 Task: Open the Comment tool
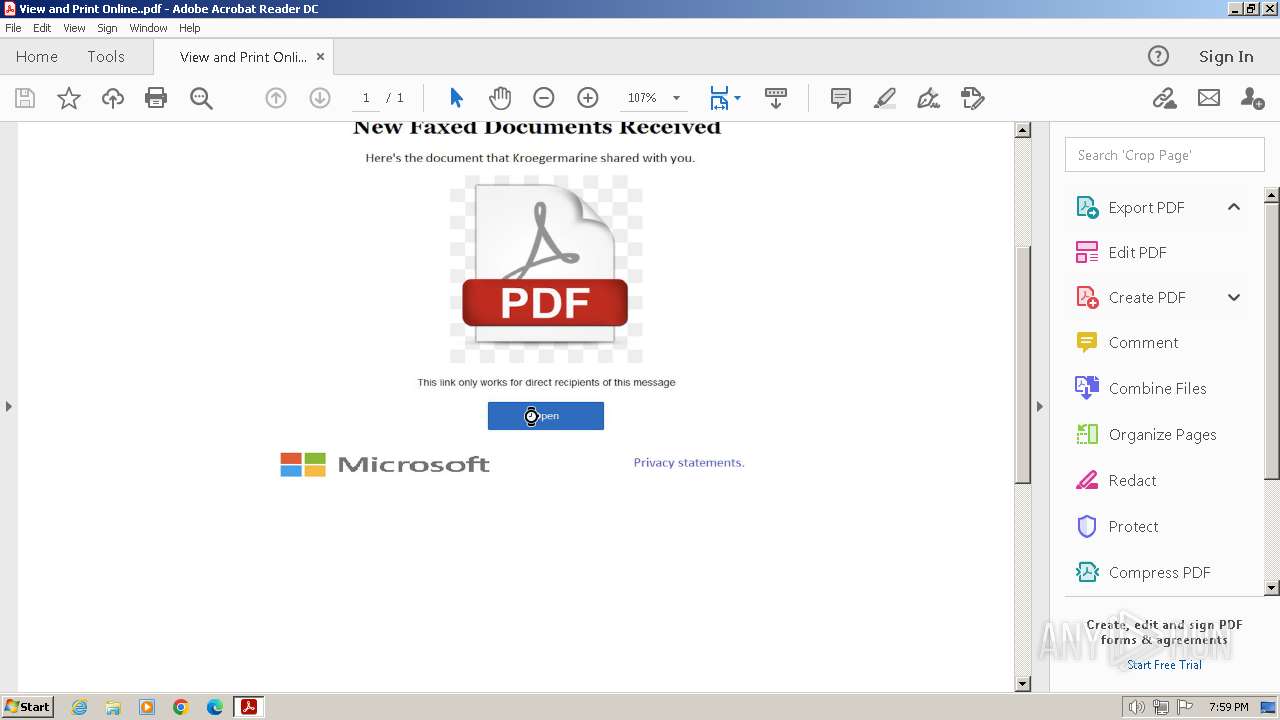[1143, 343]
